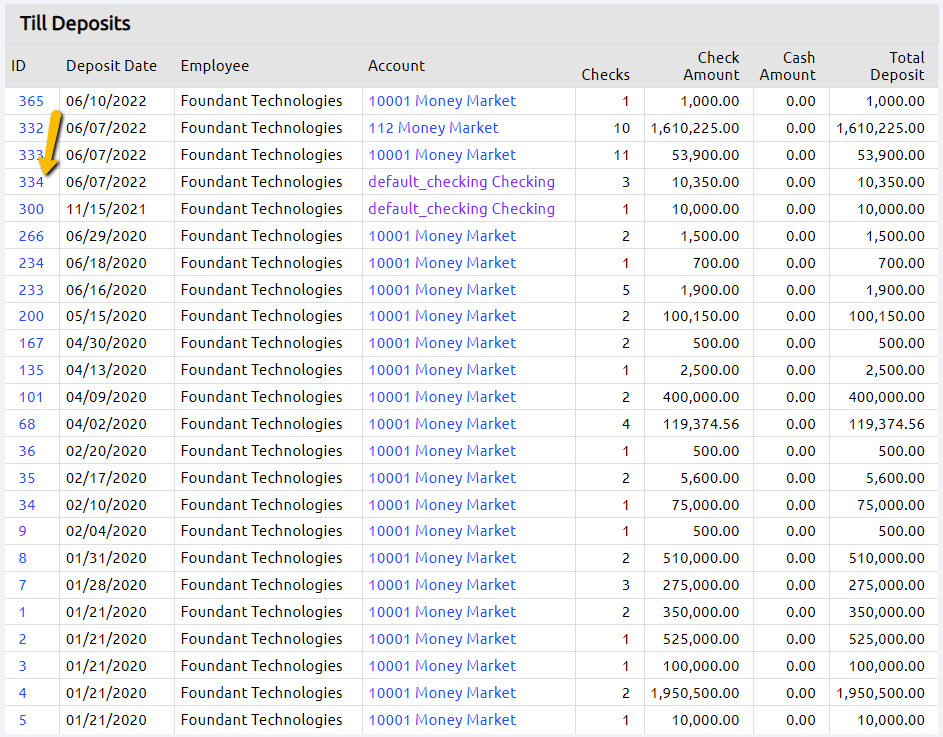The image size is (943, 737).
Task: Open till deposit ID 266
Action: pos(31,236)
